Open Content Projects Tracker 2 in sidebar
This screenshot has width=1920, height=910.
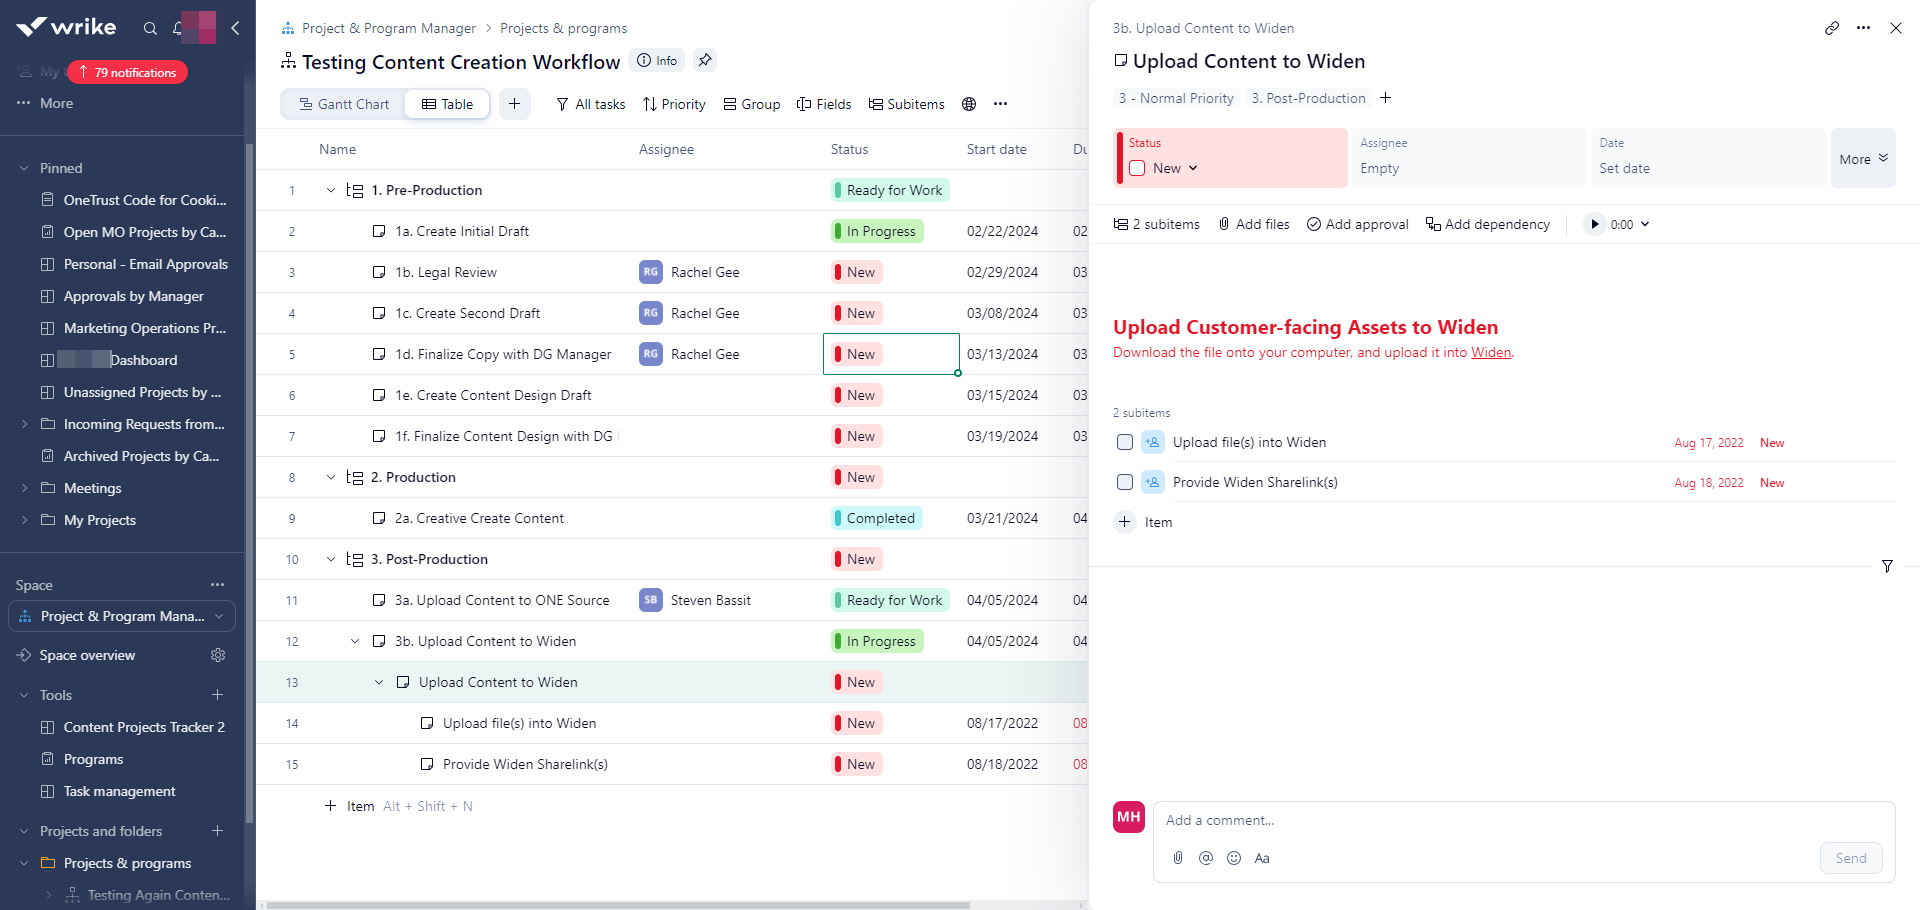pos(144,727)
